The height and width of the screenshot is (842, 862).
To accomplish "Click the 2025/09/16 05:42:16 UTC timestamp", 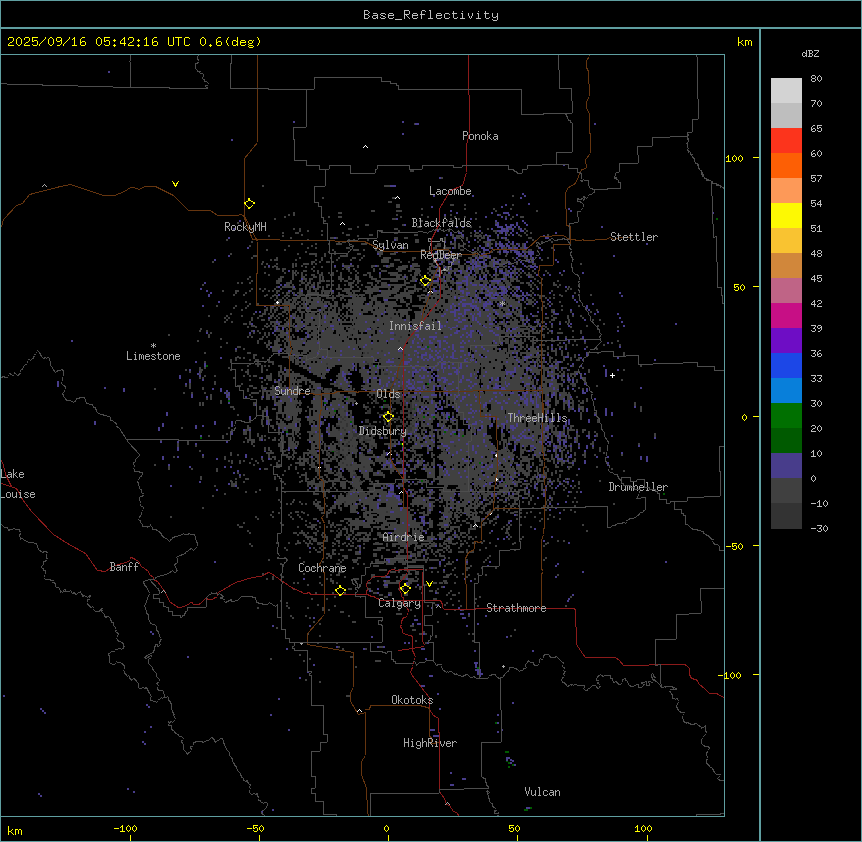I will coord(99,42).
